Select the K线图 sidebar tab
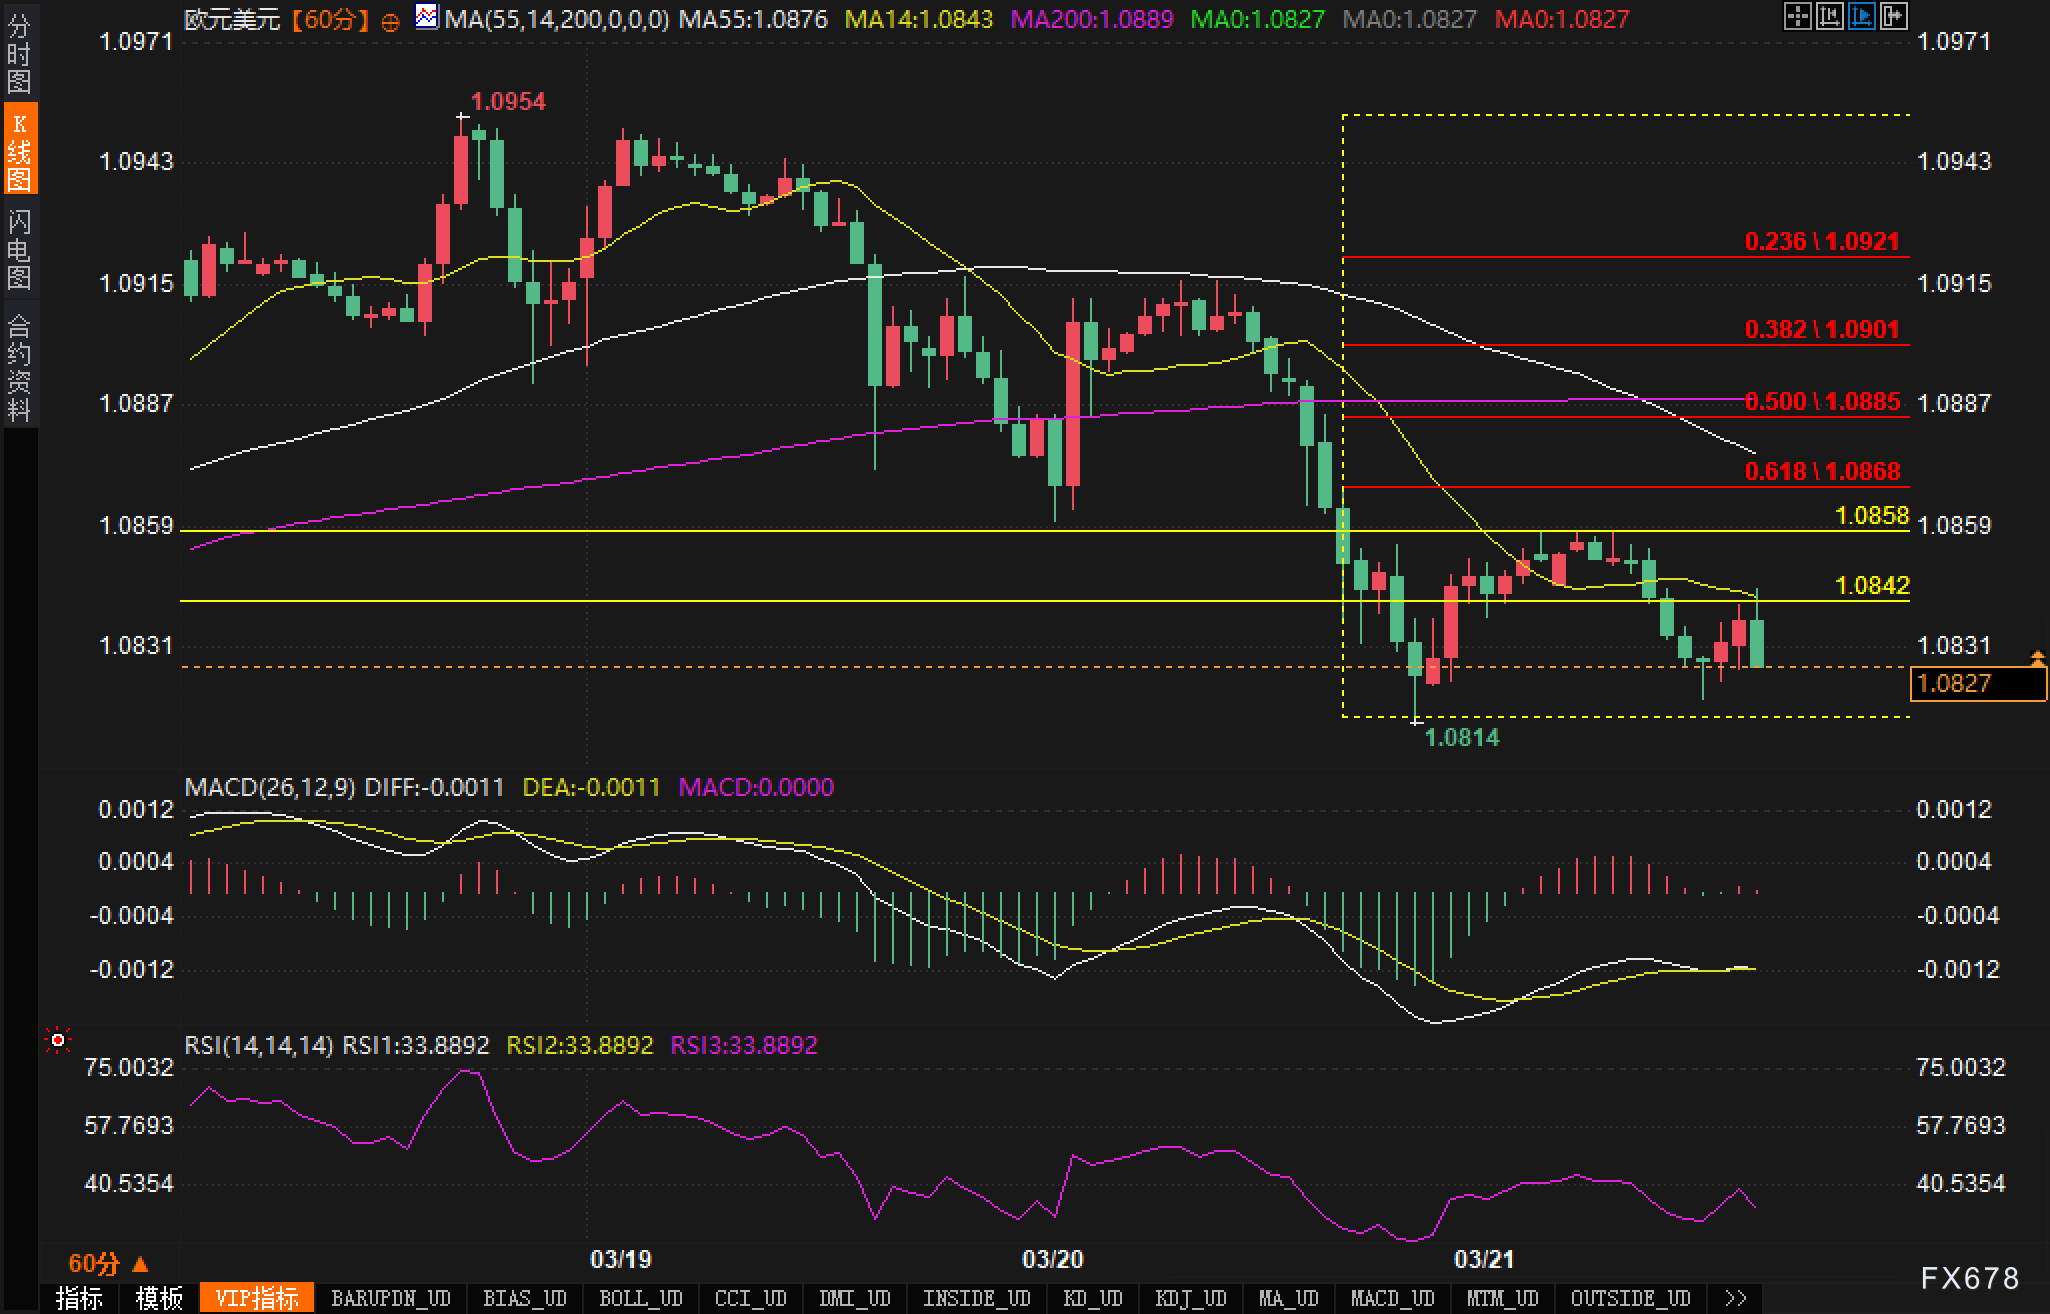The image size is (2050, 1314). (18, 150)
